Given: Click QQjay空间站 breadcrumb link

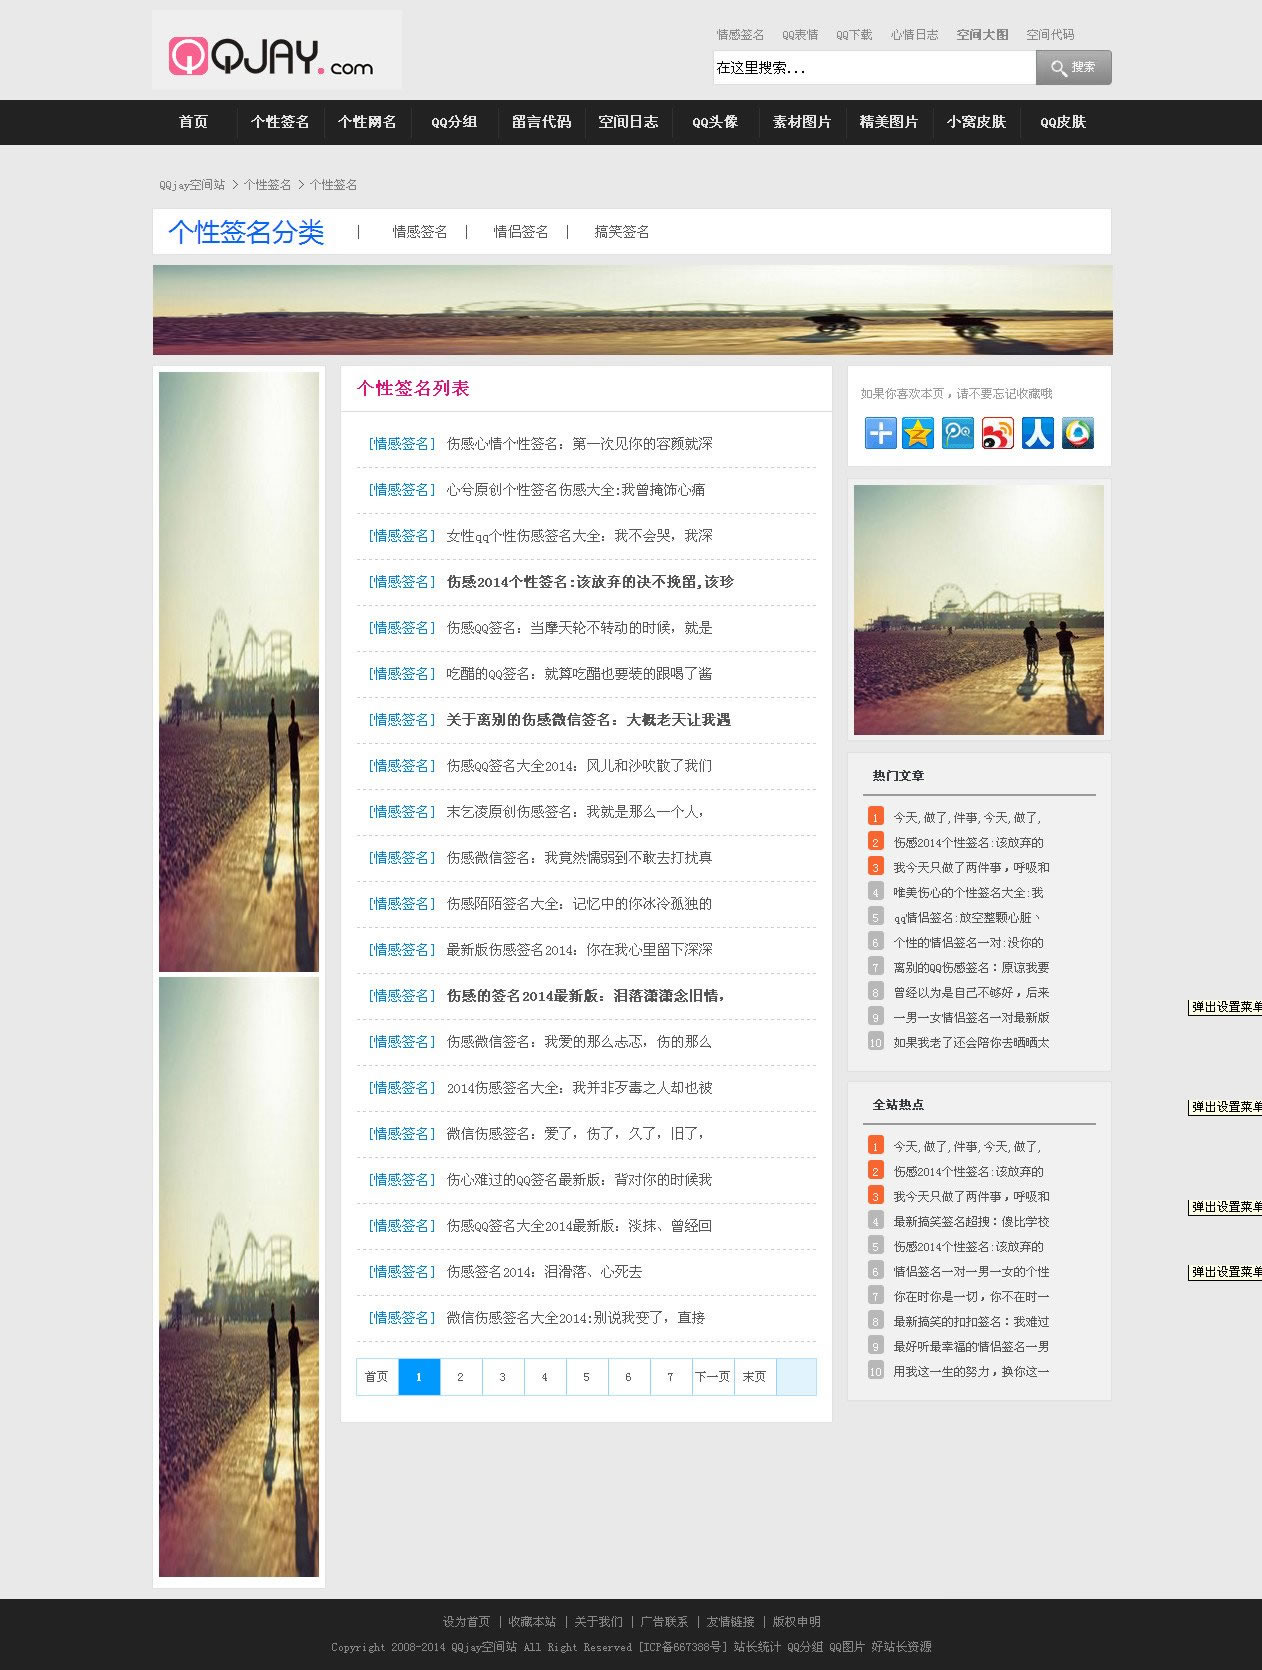Looking at the screenshot, I should [192, 185].
